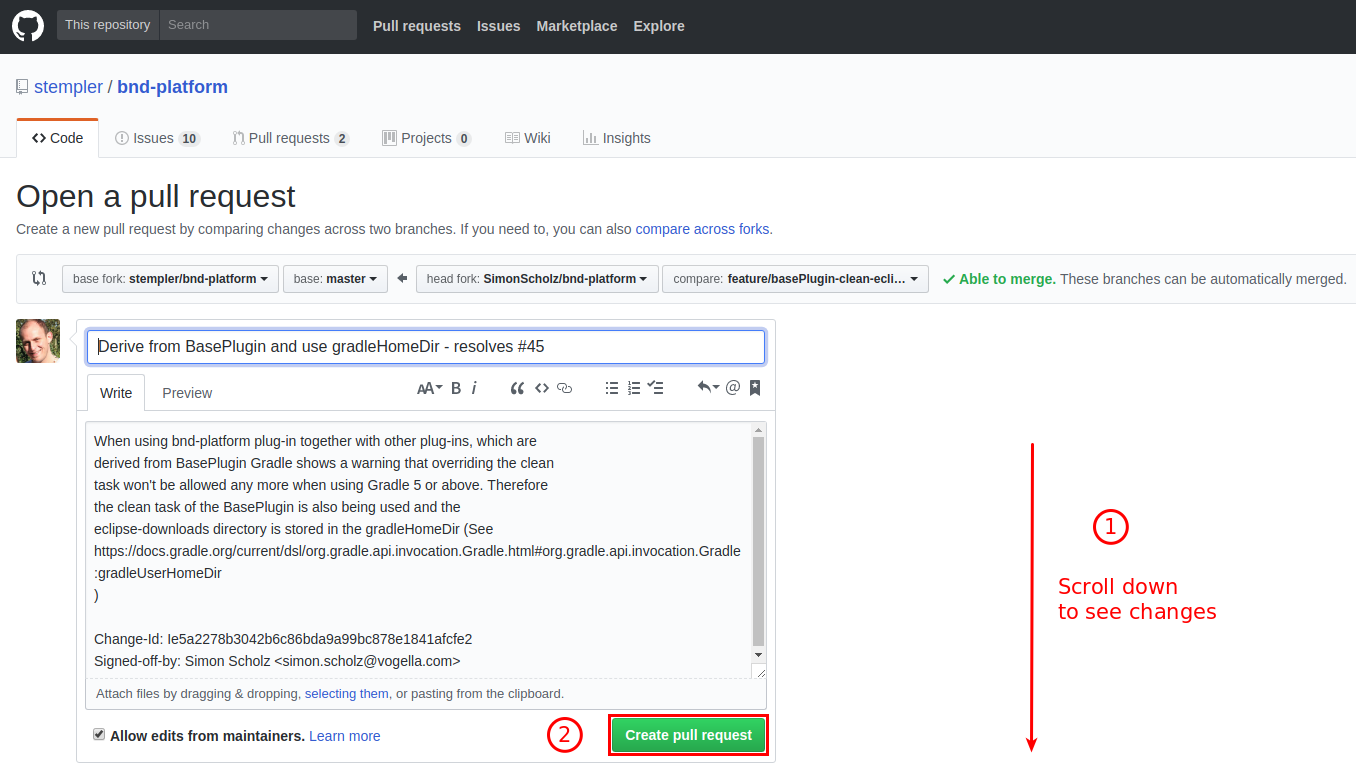The height and width of the screenshot is (770, 1356).
Task: Open Pull requests in top navigation
Action: point(417,26)
